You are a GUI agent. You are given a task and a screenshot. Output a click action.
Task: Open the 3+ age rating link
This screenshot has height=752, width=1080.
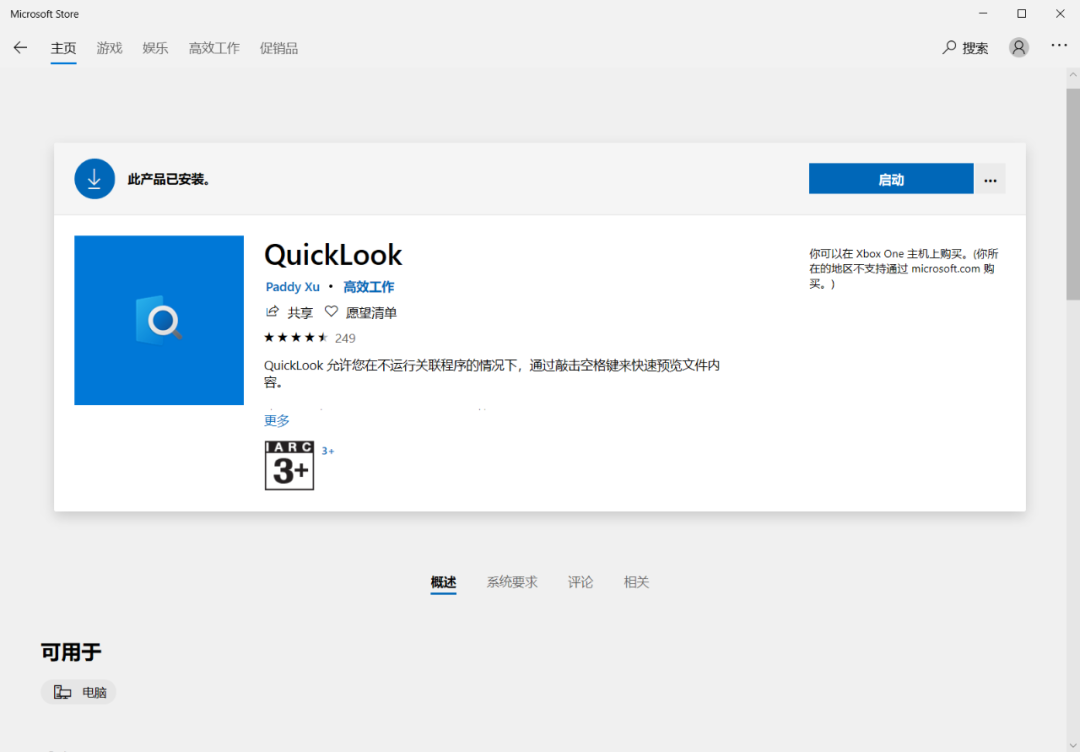[328, 451]
